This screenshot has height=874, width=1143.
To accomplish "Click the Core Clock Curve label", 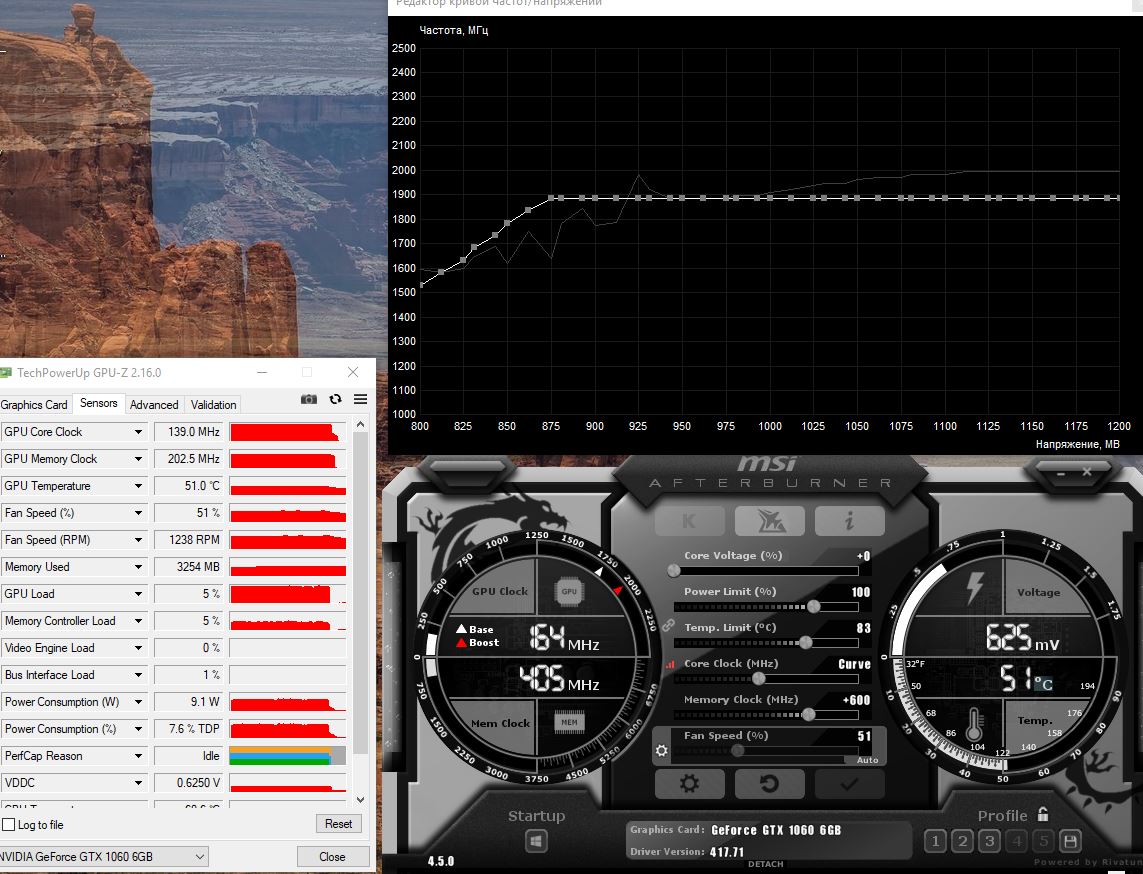I will click(x=854, y=664).
